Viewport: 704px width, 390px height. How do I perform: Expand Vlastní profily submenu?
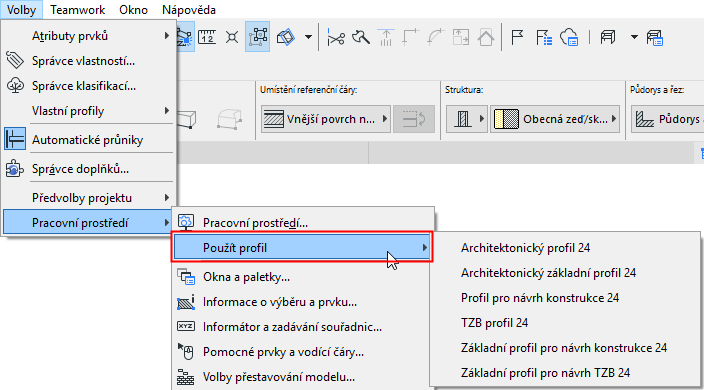(88, 111)
